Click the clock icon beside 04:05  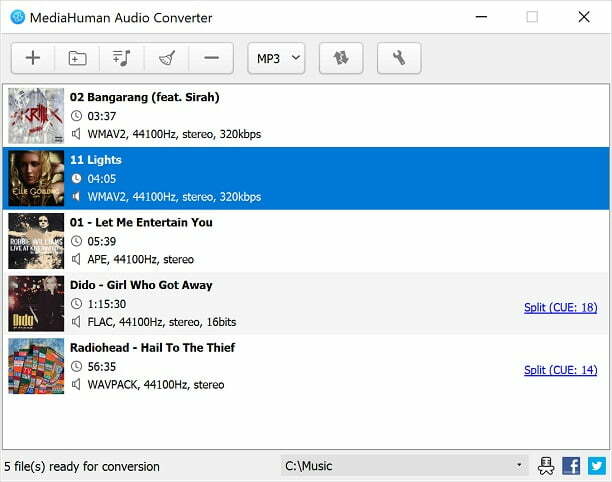click(76, 178)
